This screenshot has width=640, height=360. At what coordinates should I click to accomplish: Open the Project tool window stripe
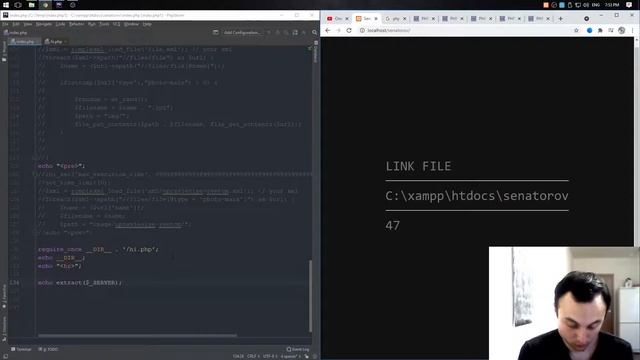point(4,51)
